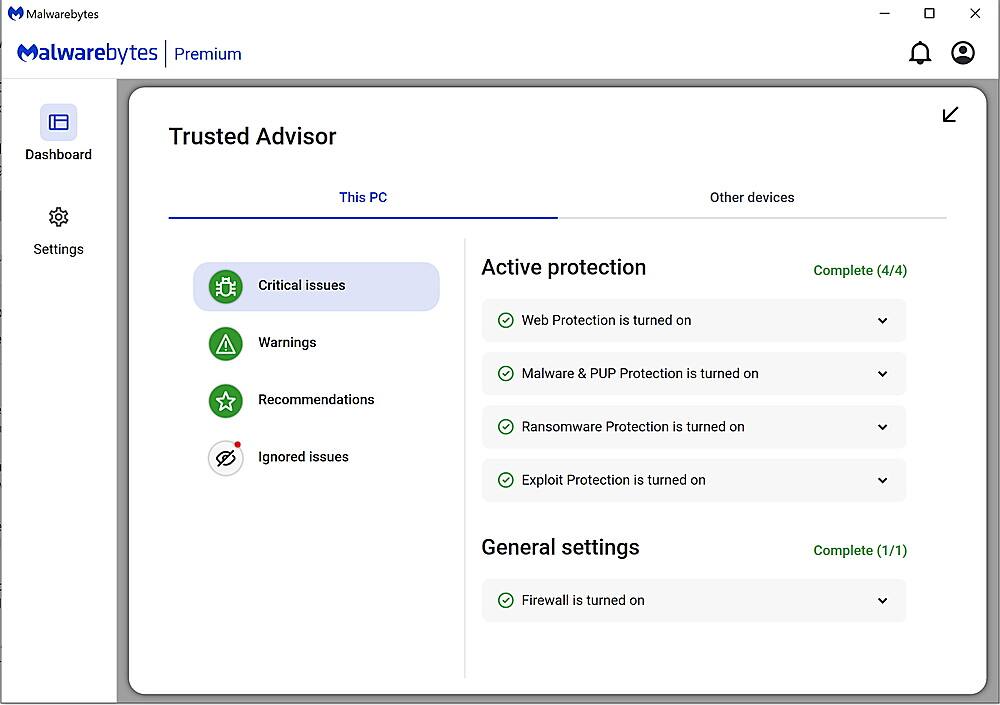Select the Warnings category
Image resolution: width=1000 pixels, height=705 pixels.
[316, 343]
